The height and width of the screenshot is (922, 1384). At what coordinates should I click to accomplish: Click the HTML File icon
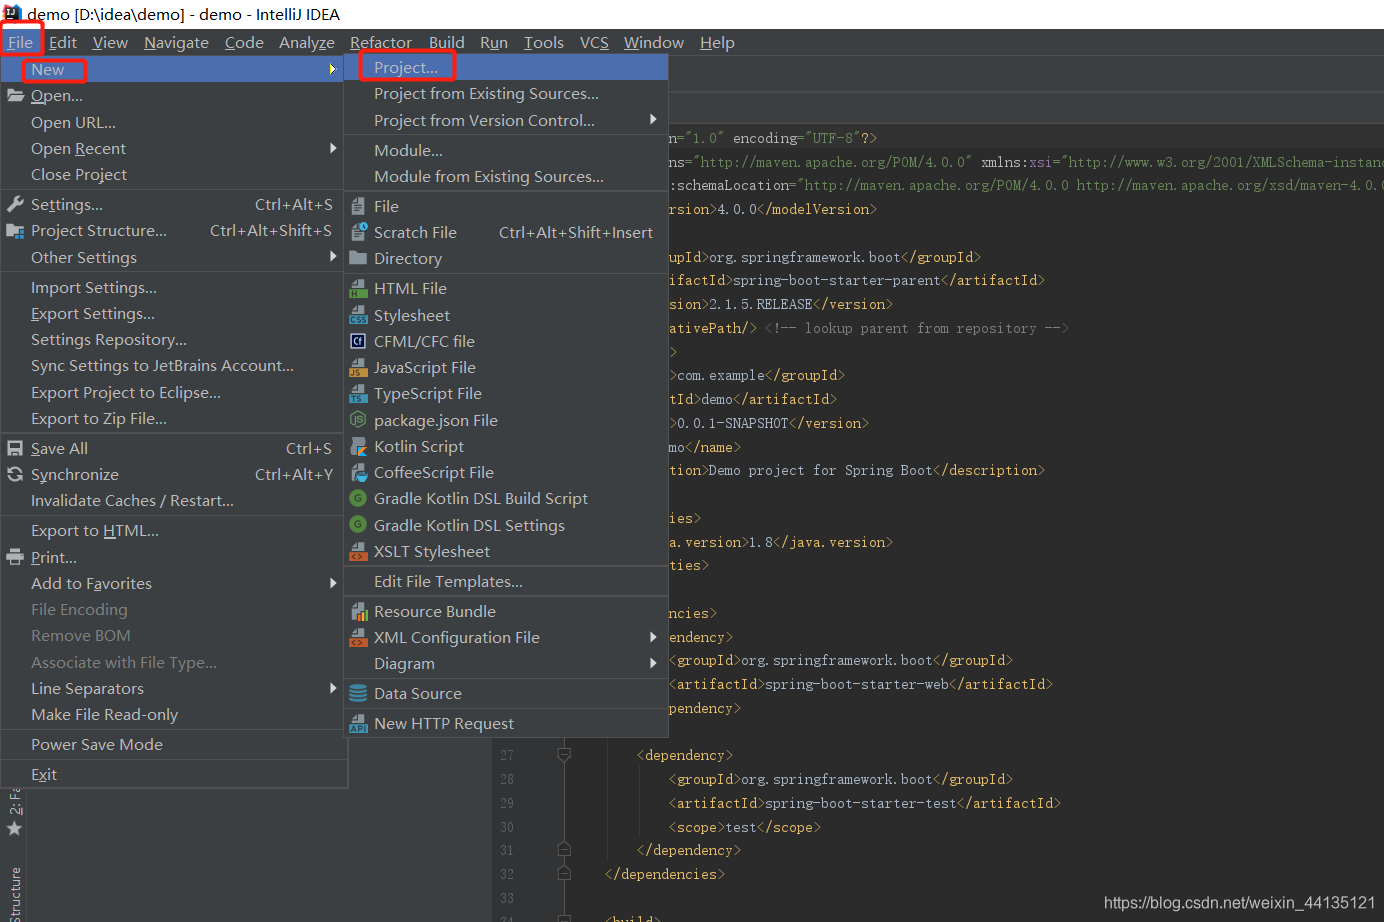click(x=358, y=289)
